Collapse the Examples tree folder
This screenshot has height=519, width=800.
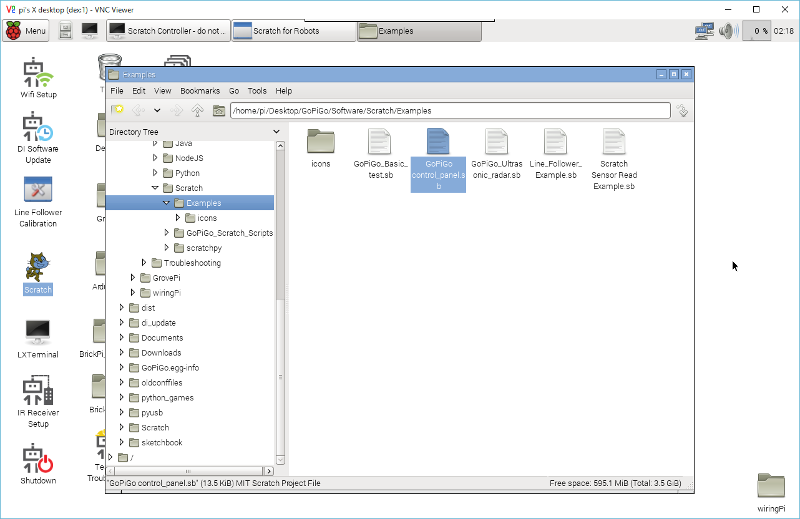point(166,203)
